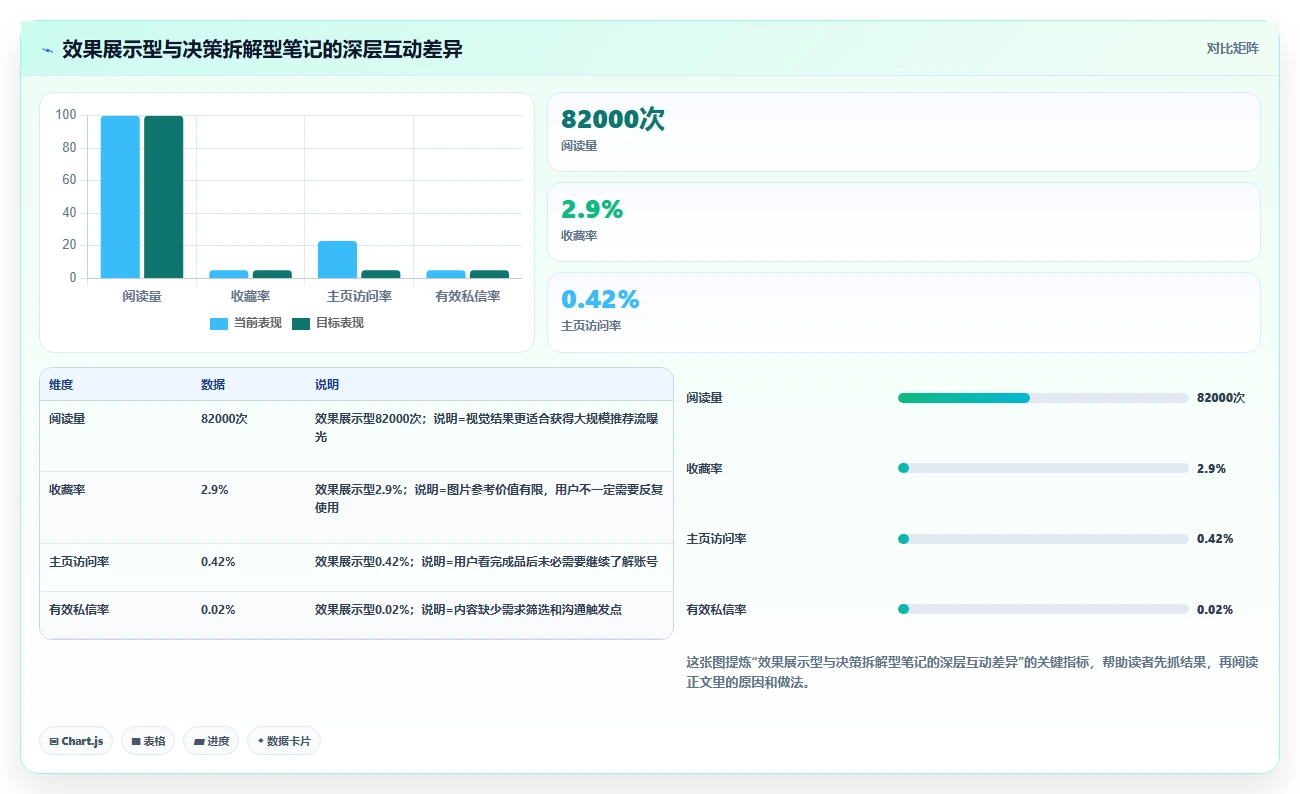
Task: Open the 0.42% 主页访问率 data card
Action: [904, 312]
